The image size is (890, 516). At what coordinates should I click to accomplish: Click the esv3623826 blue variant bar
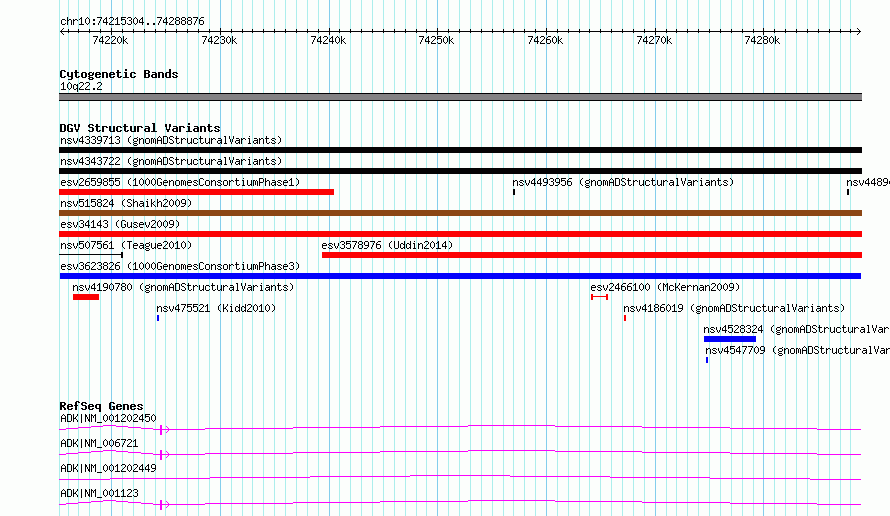tap(460, 276)
